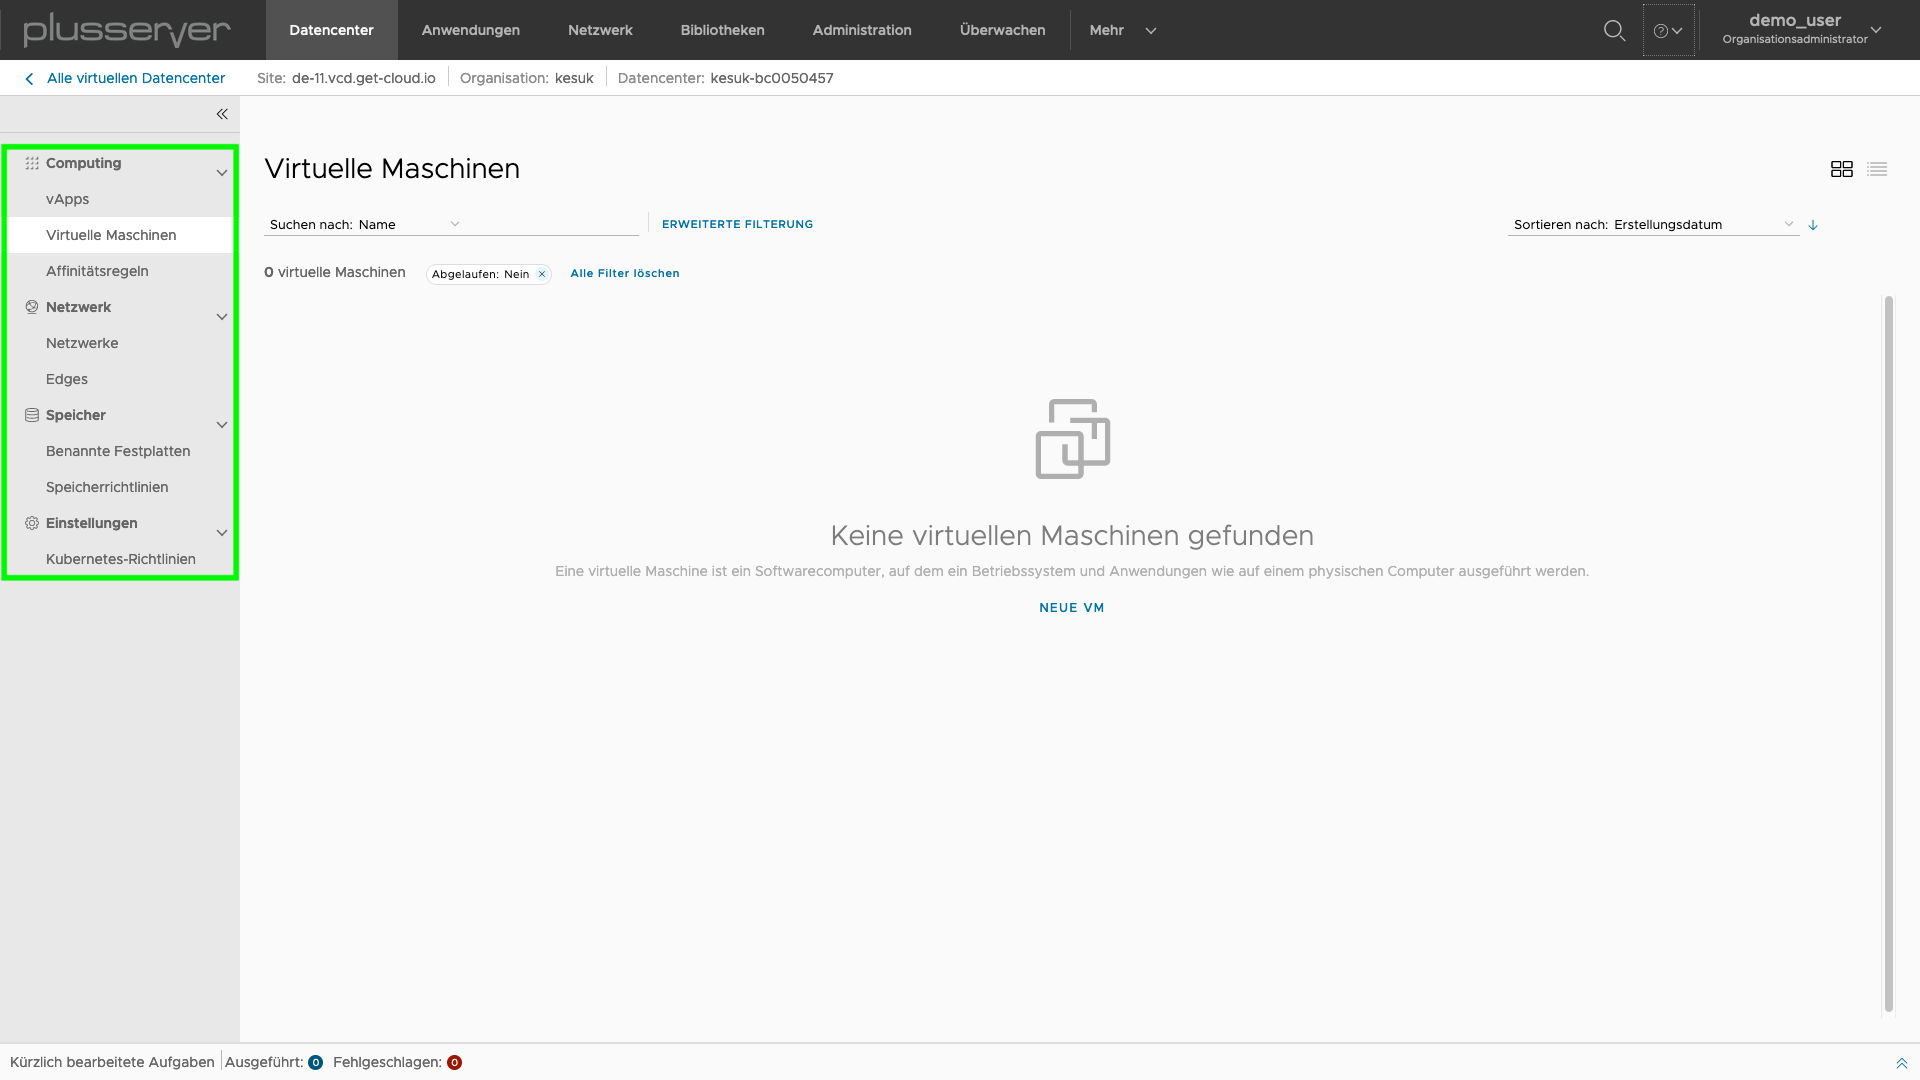This screenshot has width=1920, height=1080.
Task: Open the search magnifier icon
Action: coord(1614,30)
